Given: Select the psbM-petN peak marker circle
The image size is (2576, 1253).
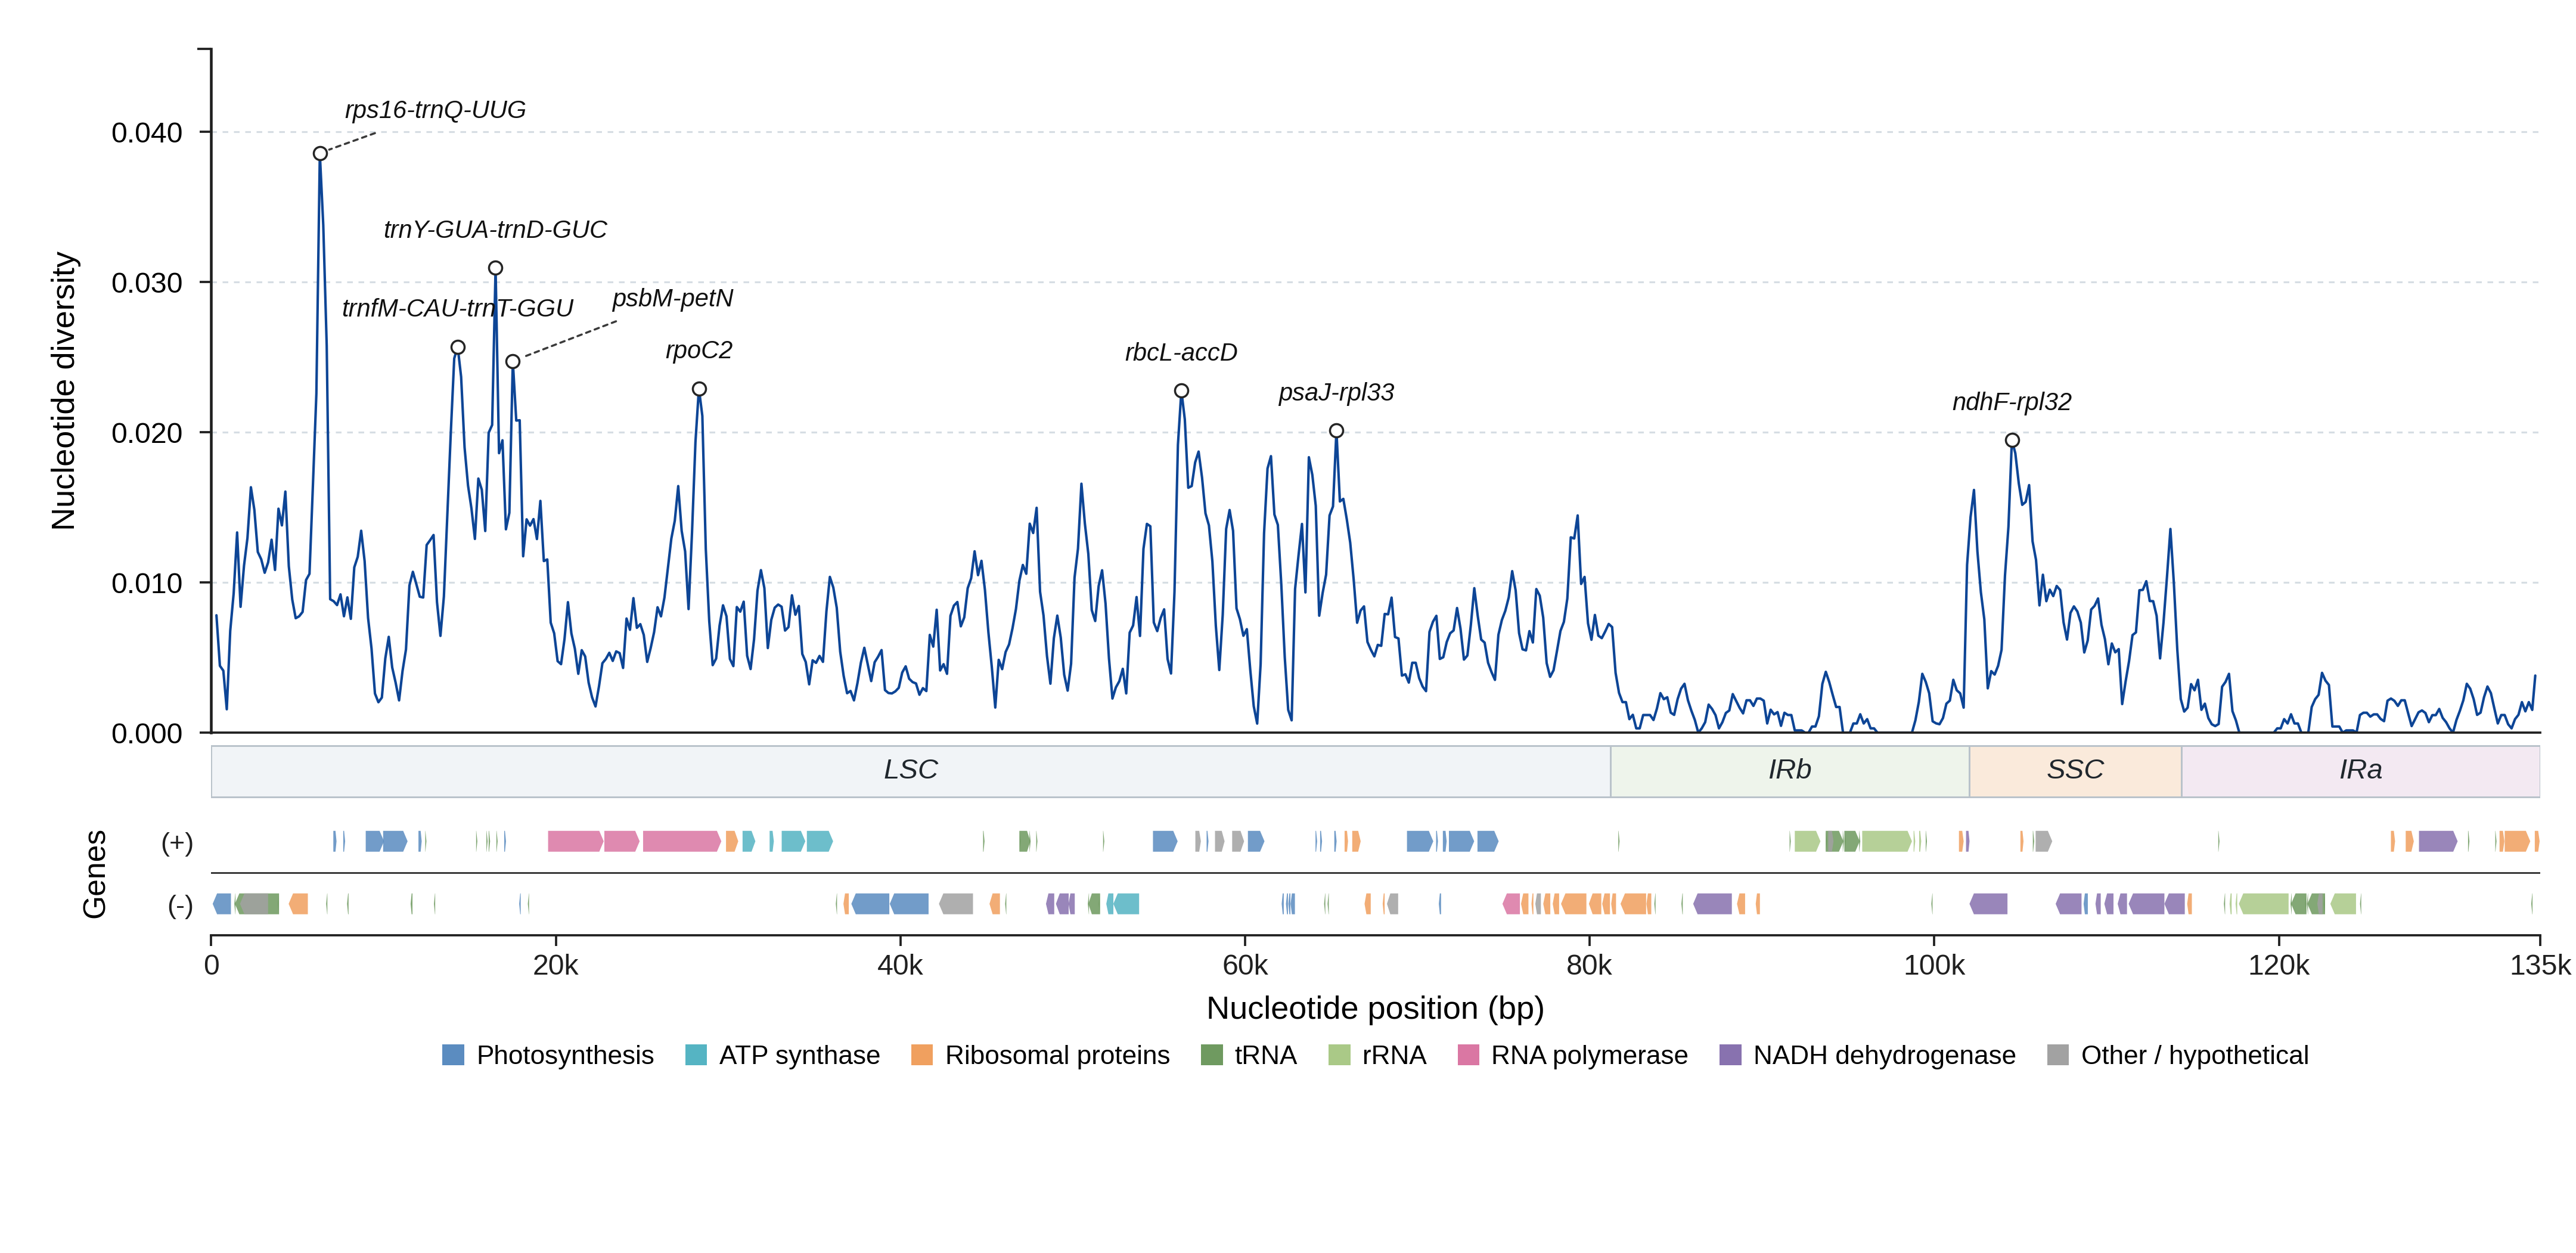Looking at the screenshot, I should tap(513, 361).
